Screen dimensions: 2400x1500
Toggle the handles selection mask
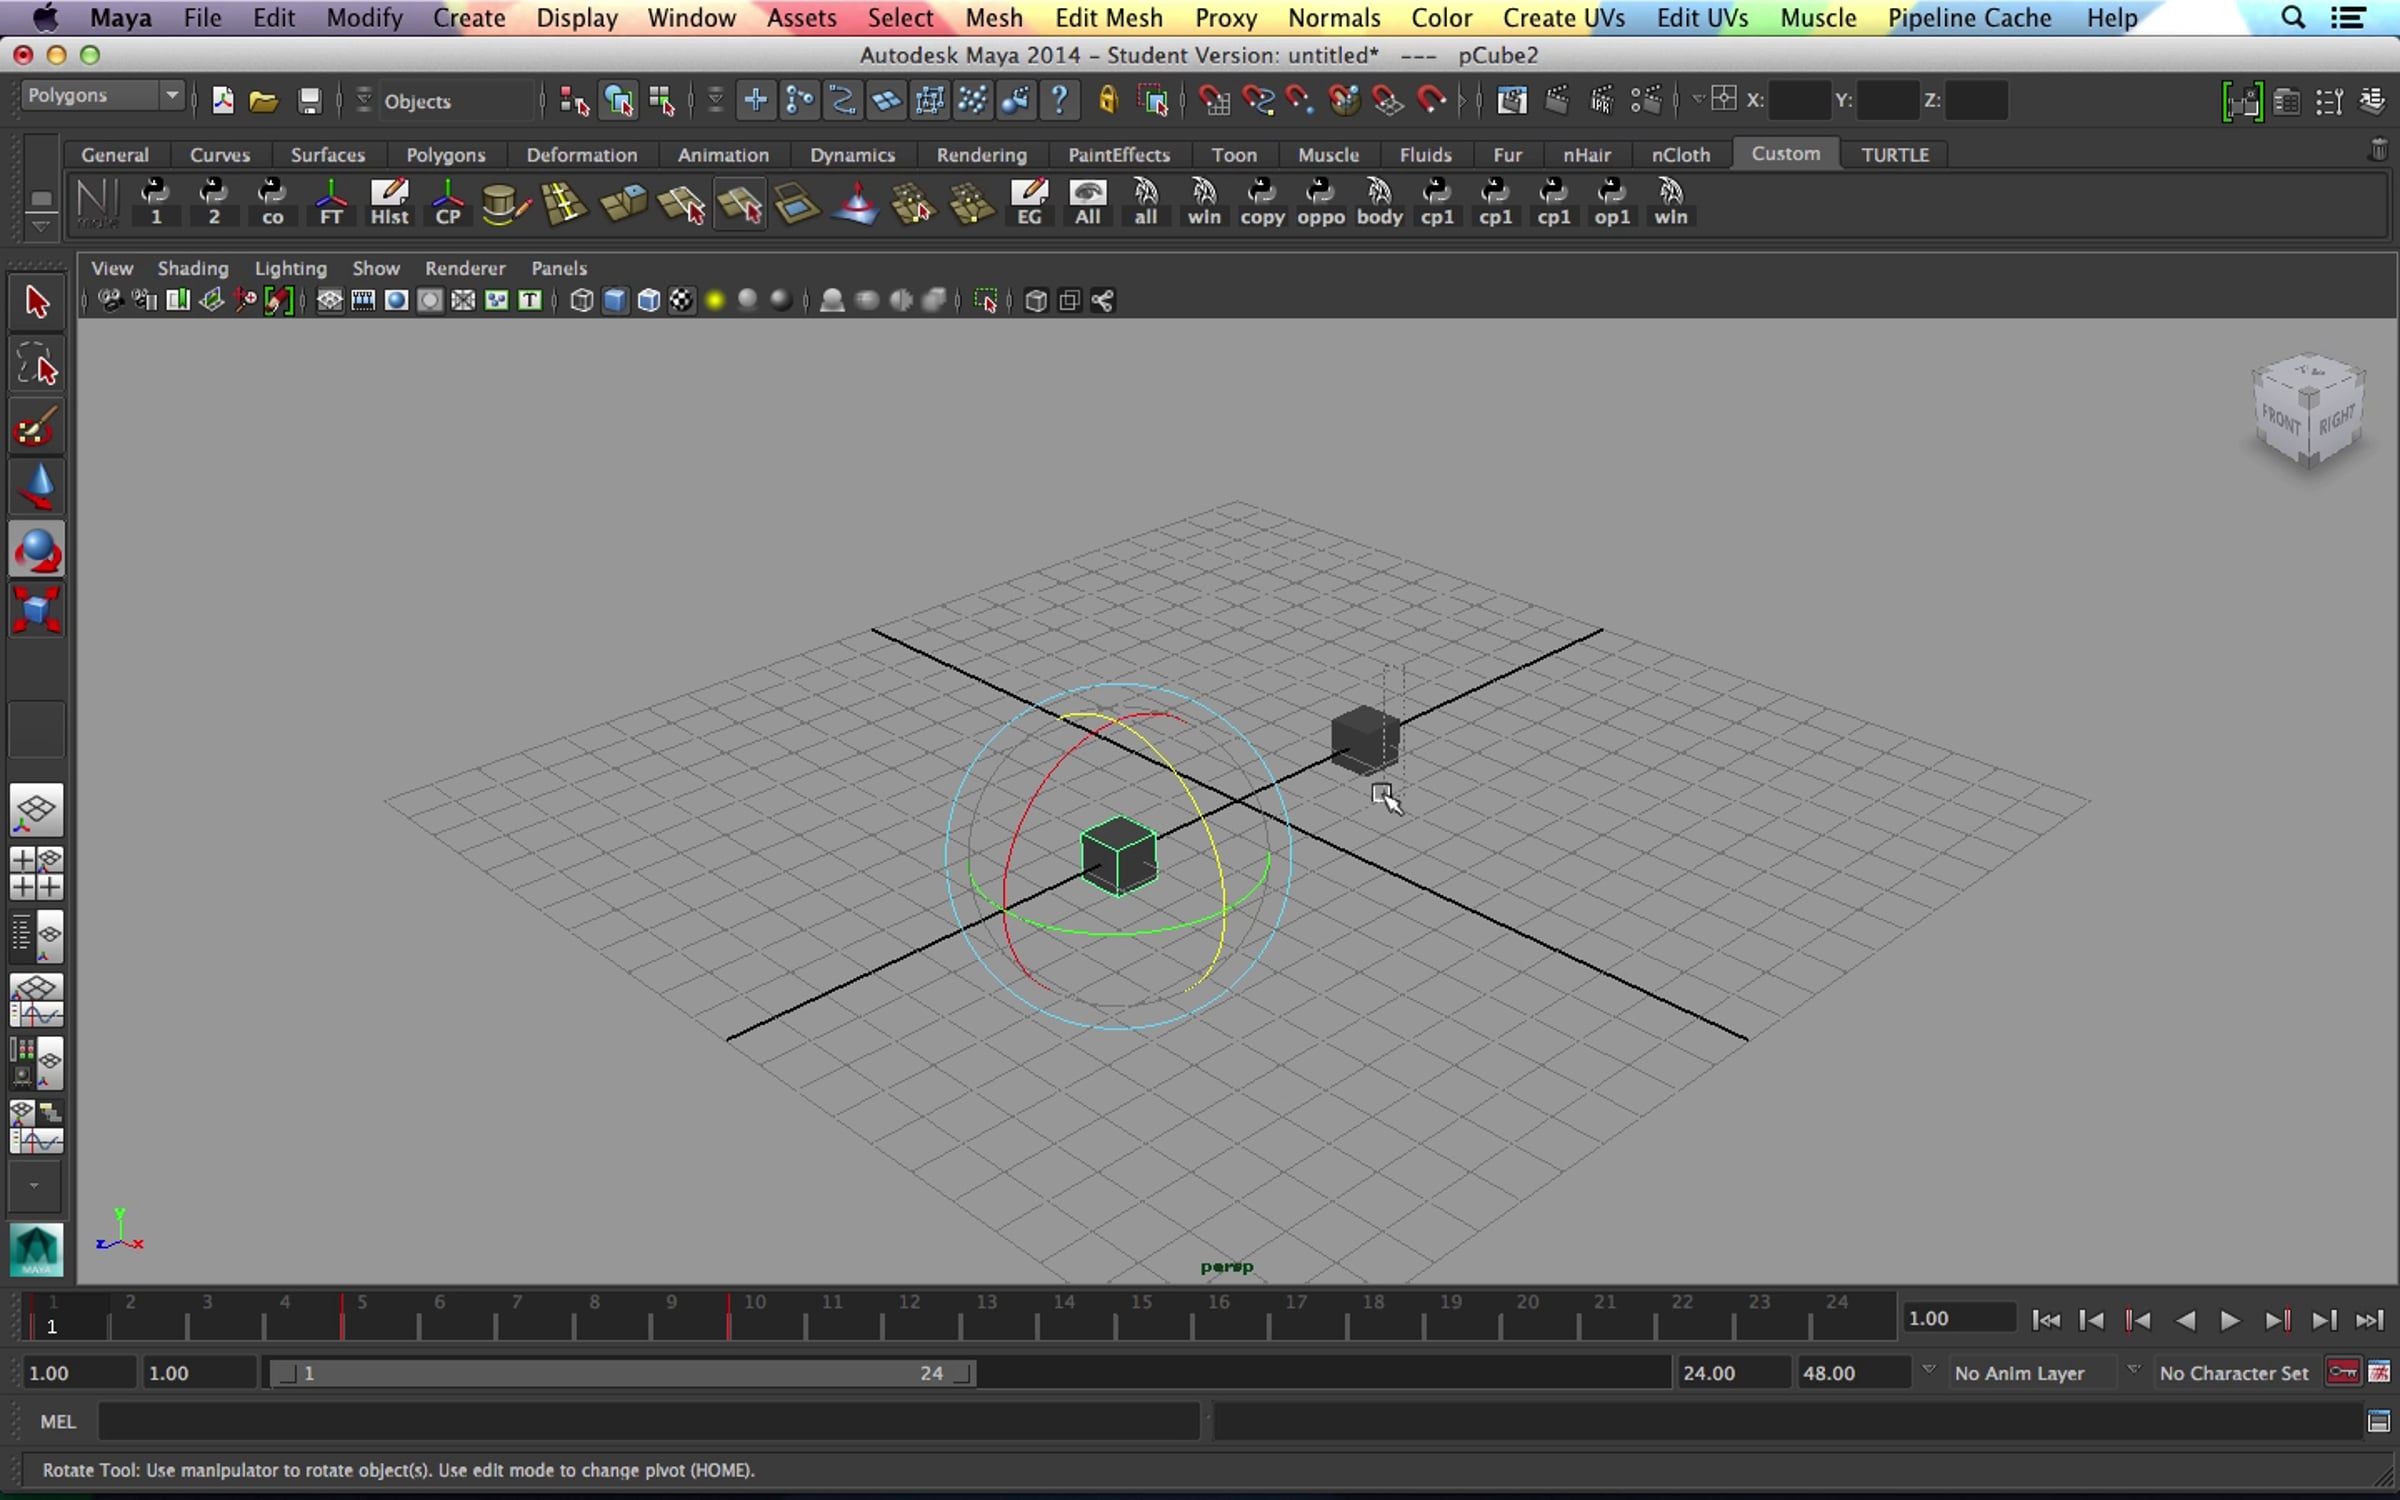coord(755,100)
